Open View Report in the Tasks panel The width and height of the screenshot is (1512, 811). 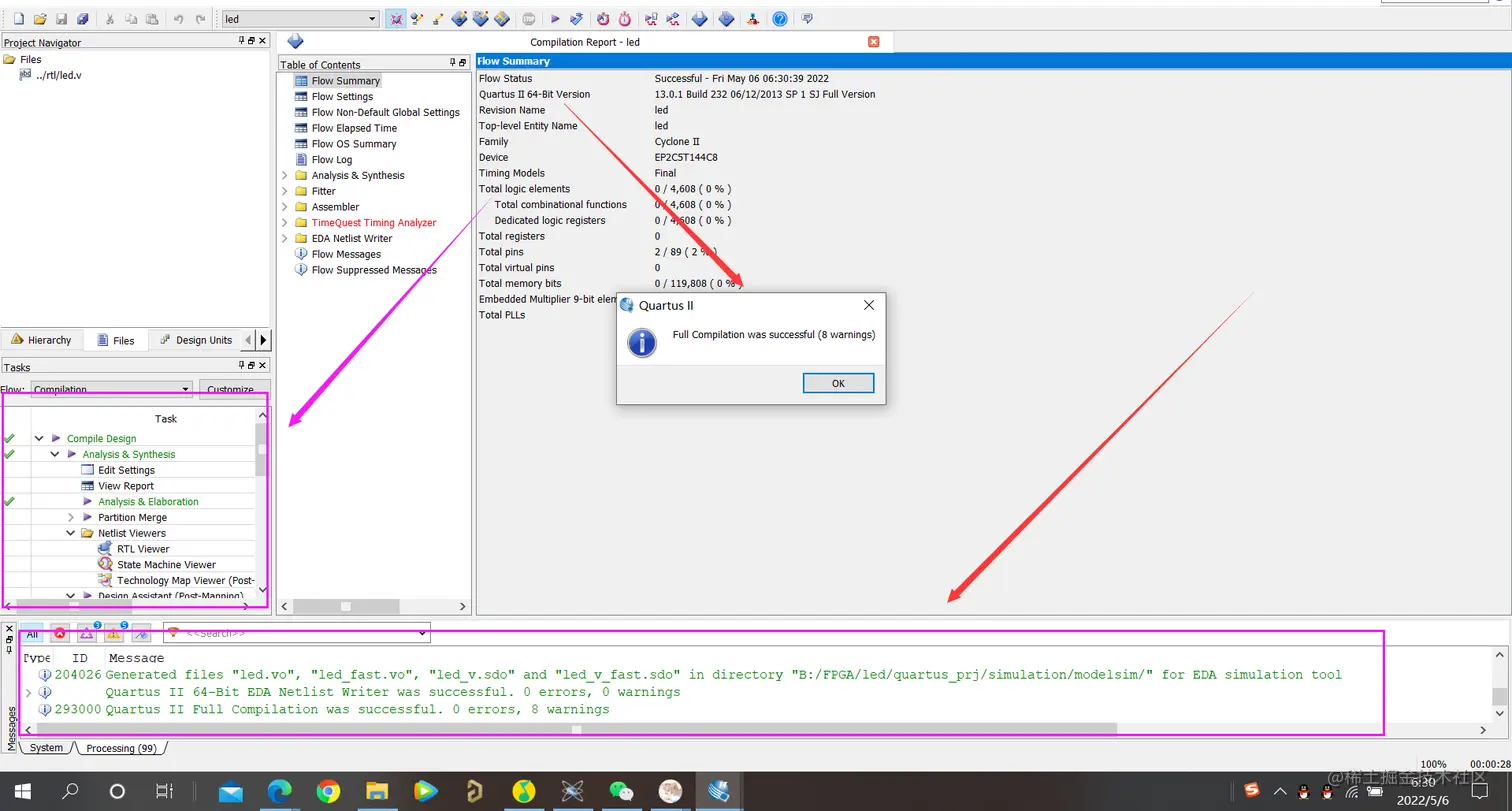click(125, 486)
